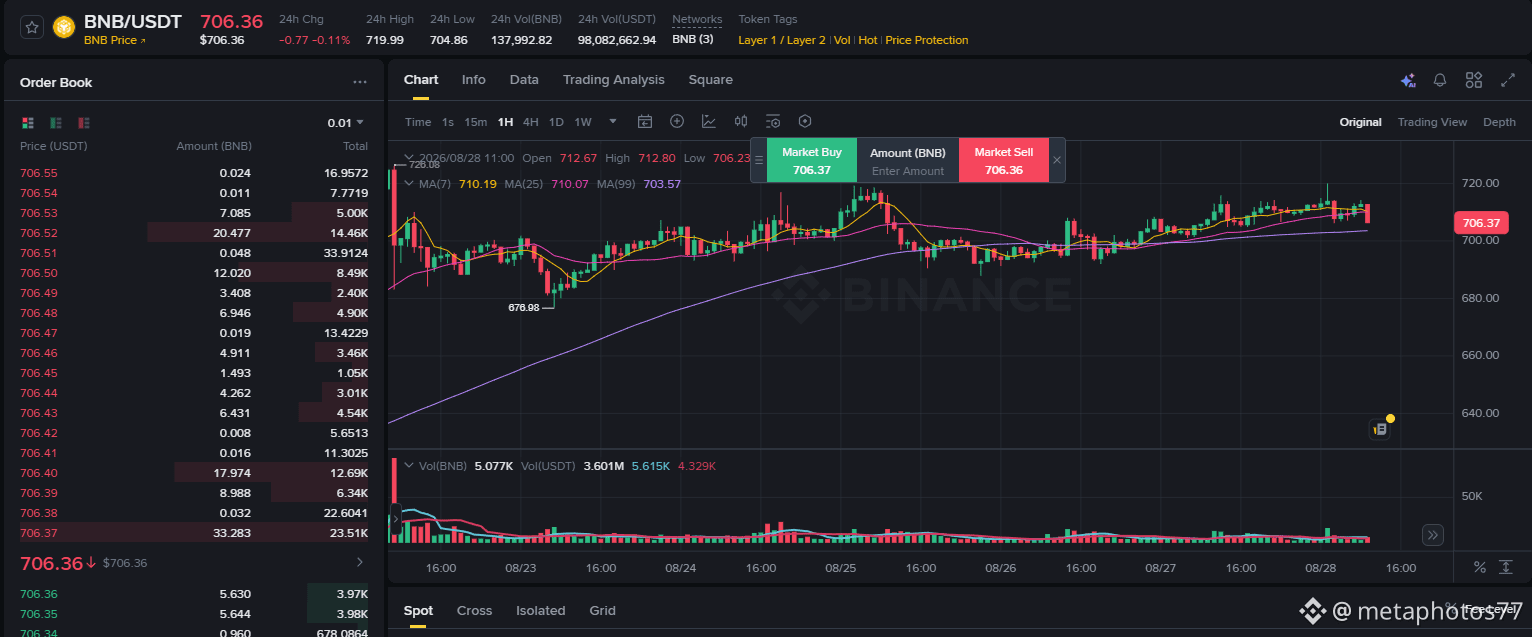Toggle percentage scale on price axis
Screen dimensions: 1532x637
(x=1480, y=568)
